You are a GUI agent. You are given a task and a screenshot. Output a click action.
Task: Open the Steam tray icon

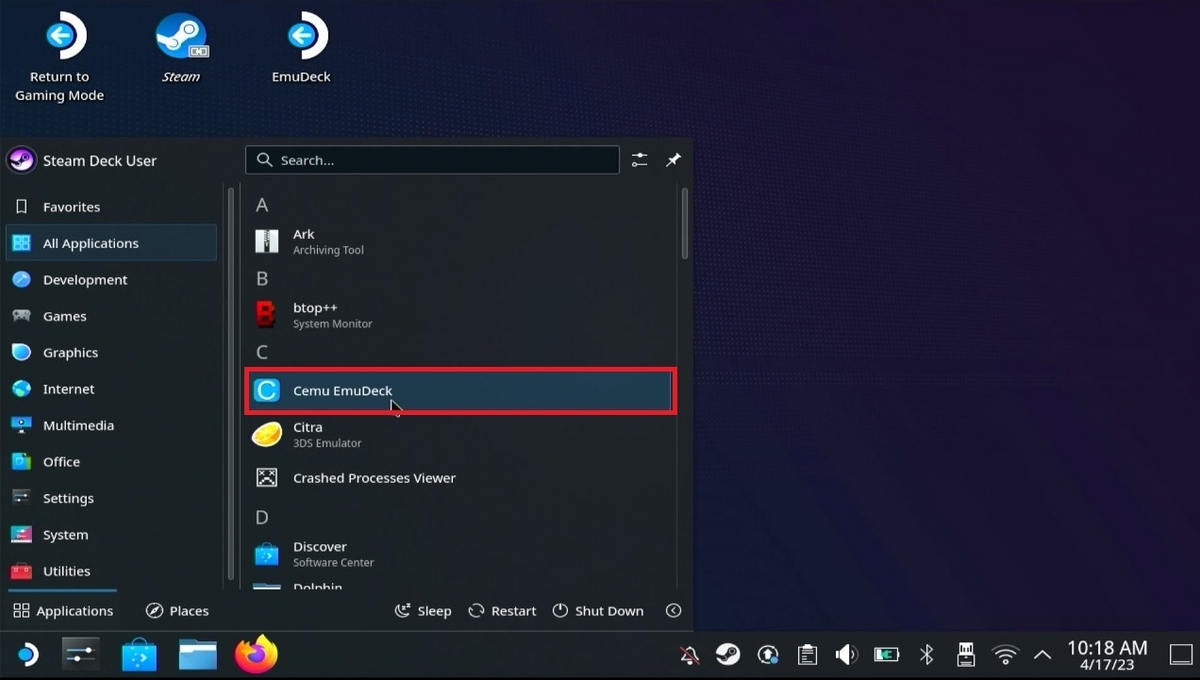pyautogui.click(x=728, y=655)
